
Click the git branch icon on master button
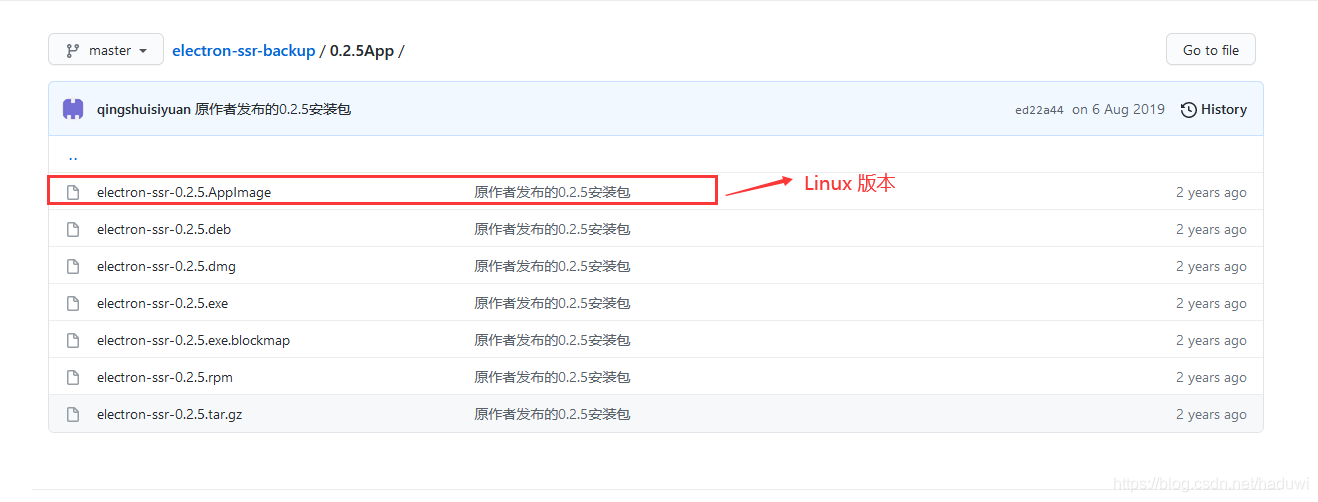(x=73, y=50)
